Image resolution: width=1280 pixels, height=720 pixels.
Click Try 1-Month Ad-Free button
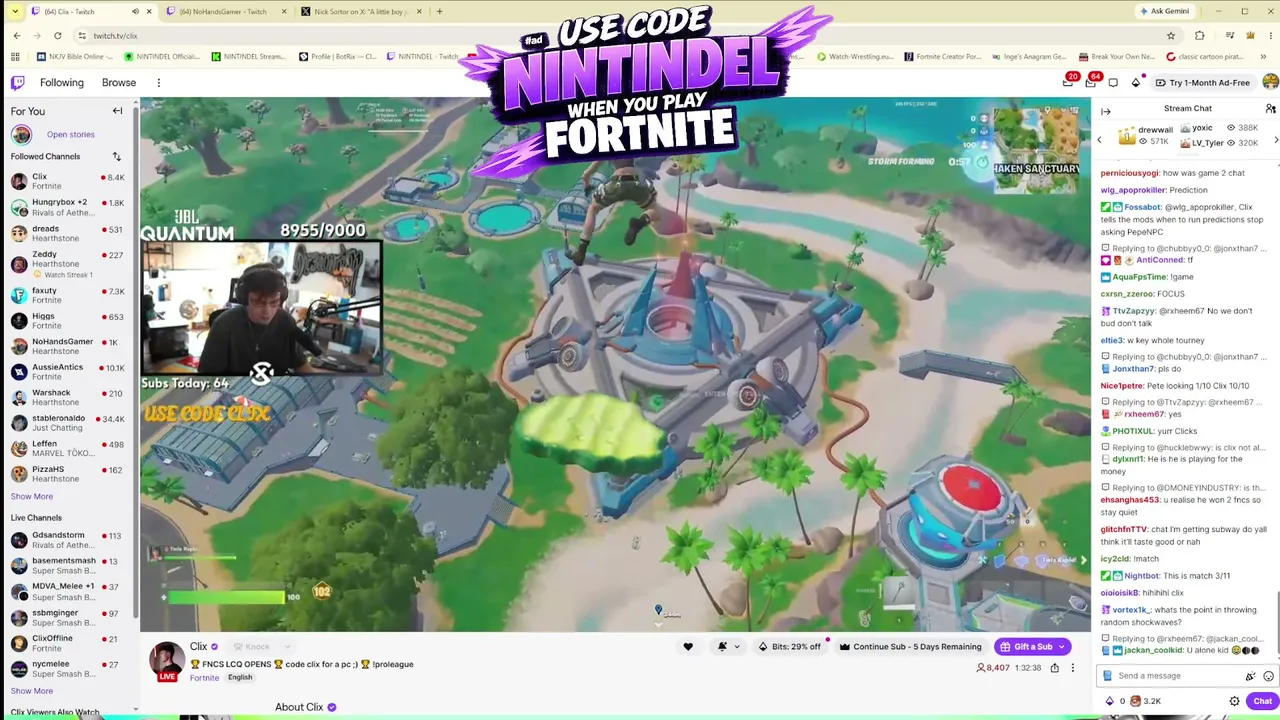1202,83
